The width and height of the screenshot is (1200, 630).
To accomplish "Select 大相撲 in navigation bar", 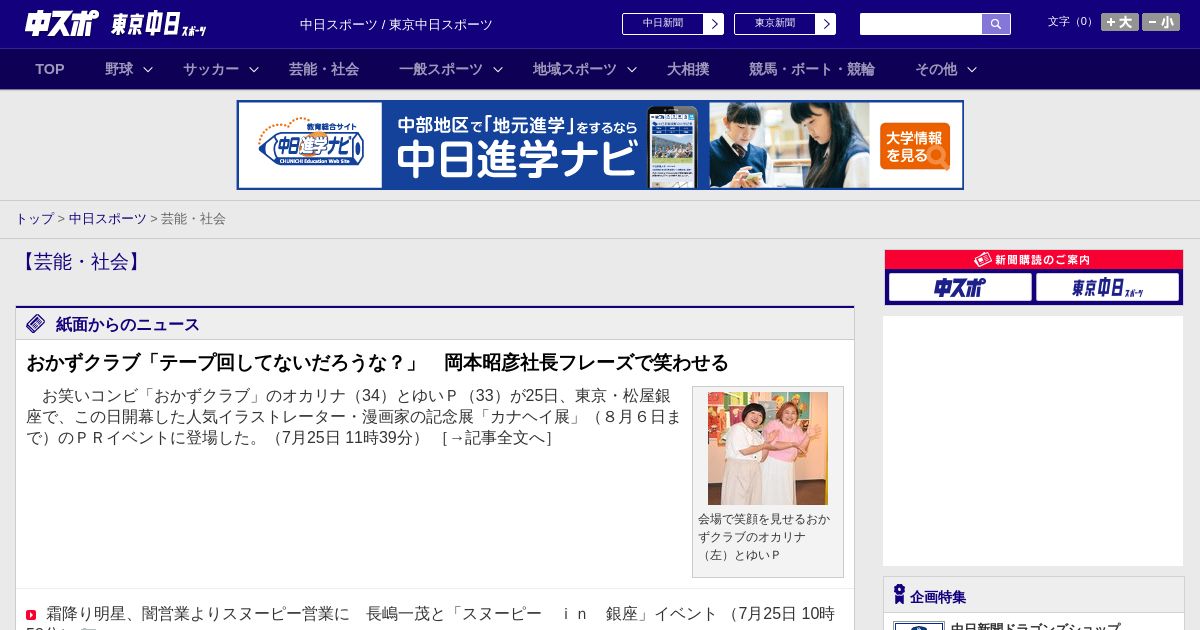I will (x=688, y=69).
